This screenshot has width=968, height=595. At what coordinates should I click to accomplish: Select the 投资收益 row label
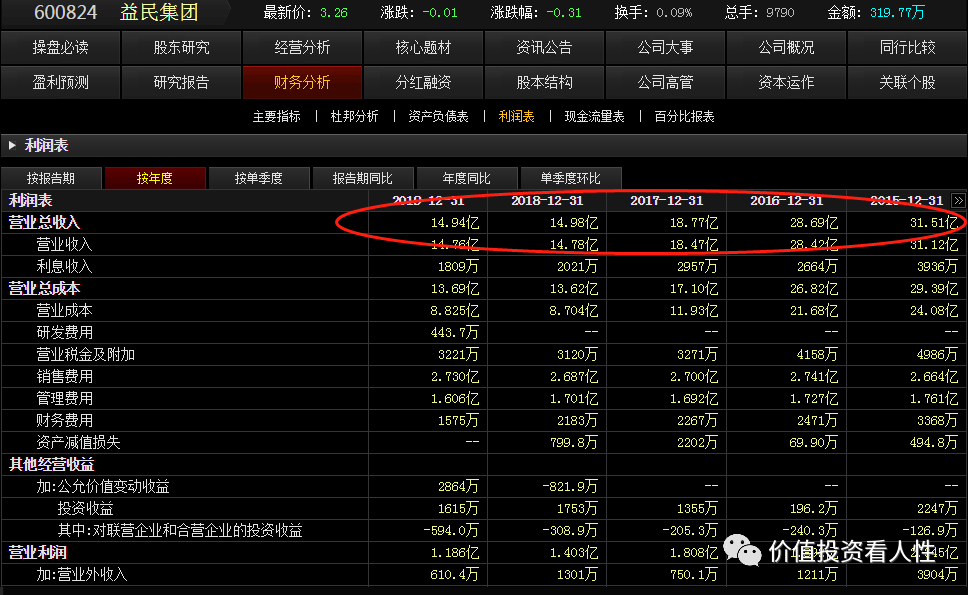pos(86,509)
